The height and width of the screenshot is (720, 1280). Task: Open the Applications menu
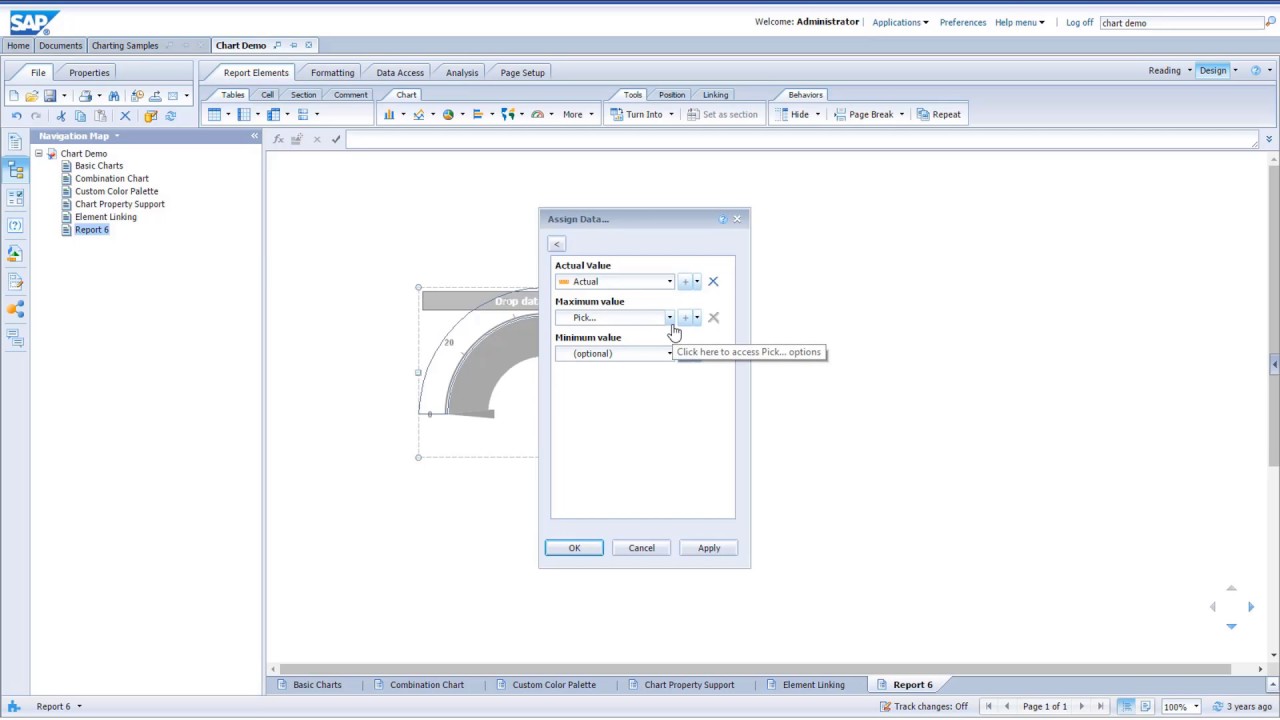(x=900, y=22)
